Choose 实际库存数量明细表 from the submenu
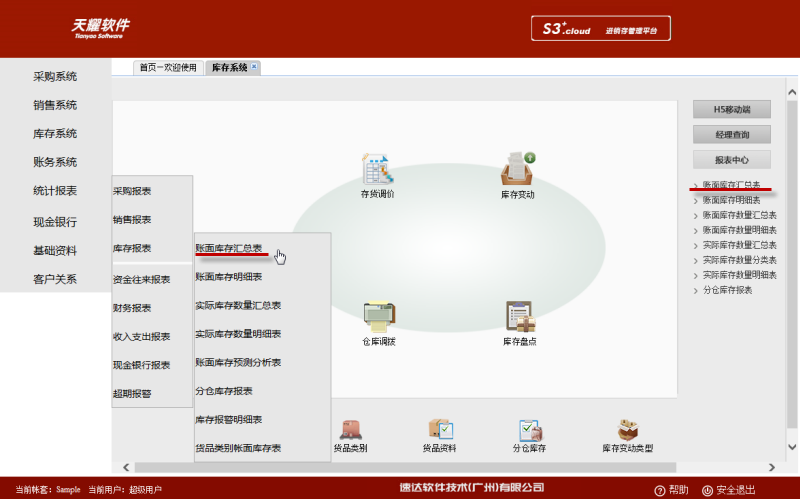The image size is (800, 499). pyautogui.click(x=238, y=333)
